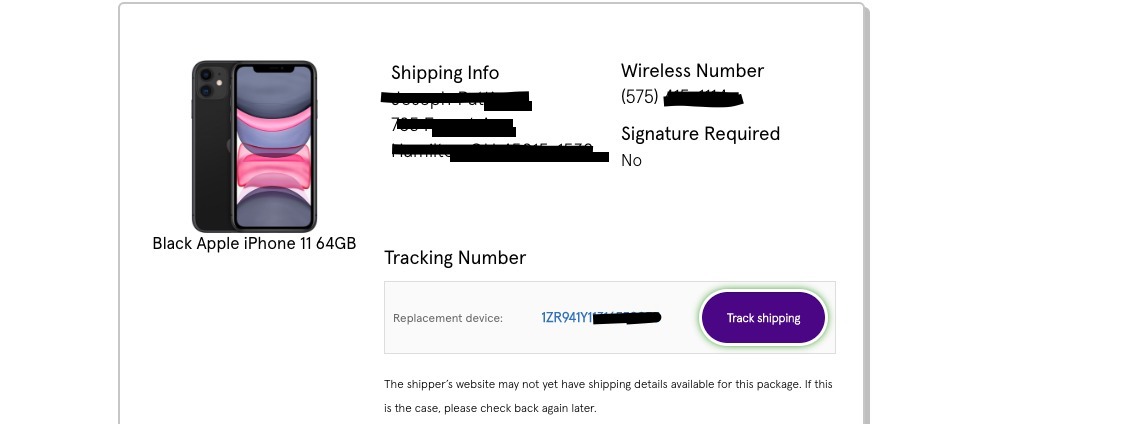Image resolution: width=1140 pixels, height=424 pixels.
Task: Click the redacted street address line
Action: 452,126
